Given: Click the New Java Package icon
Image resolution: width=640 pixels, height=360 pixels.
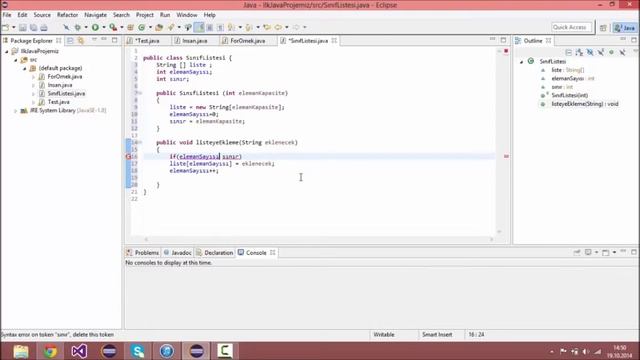Looking at the screenshot, I should tap(131, 27).
